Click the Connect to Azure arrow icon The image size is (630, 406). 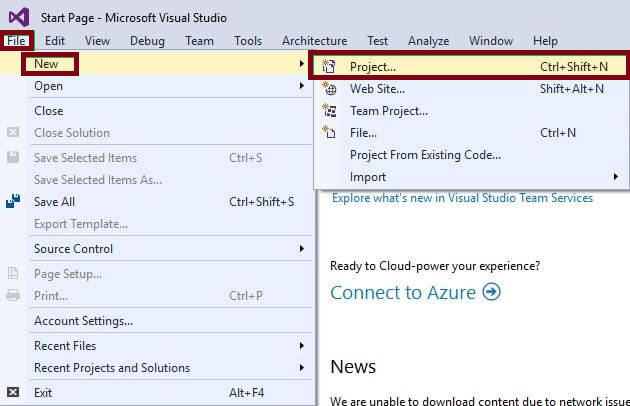click(491, 292)
